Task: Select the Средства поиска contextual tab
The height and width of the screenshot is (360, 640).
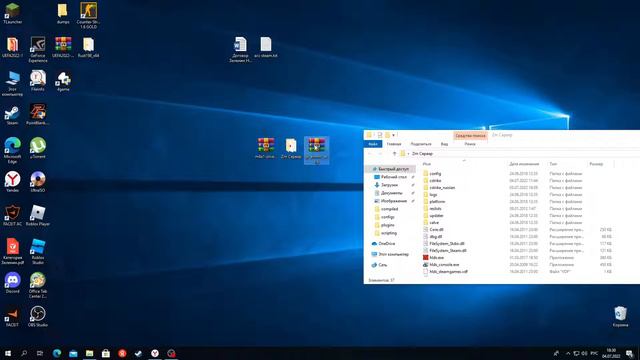Action: (470, 136)
